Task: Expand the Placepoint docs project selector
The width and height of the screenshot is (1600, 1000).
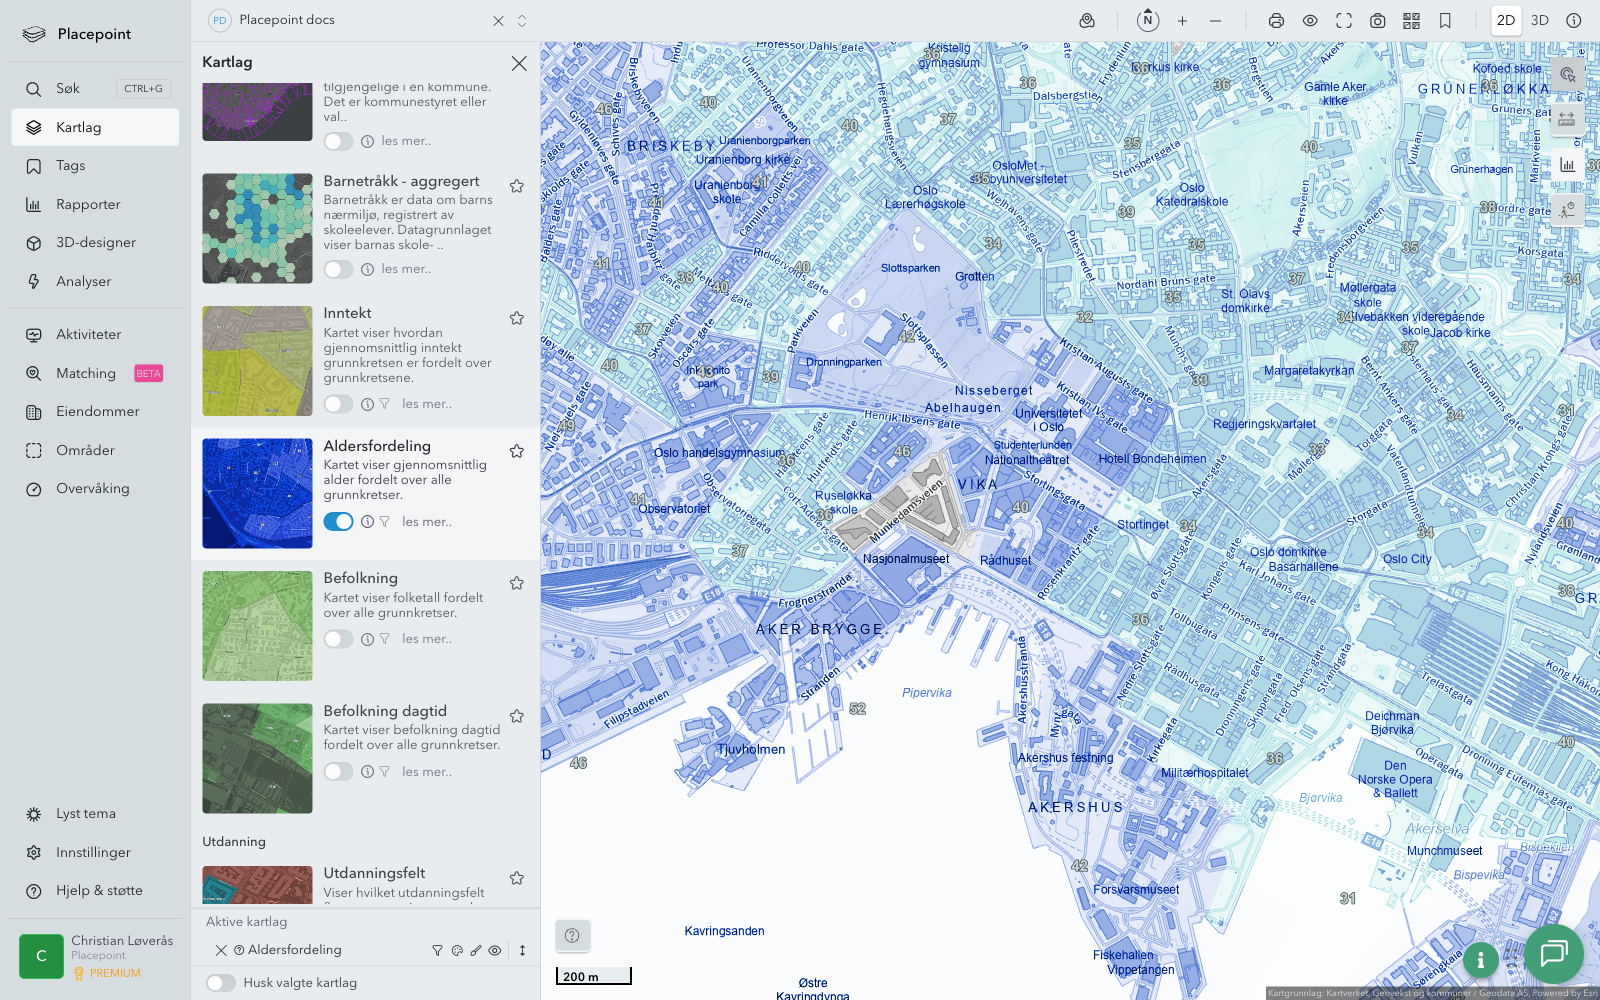Action: [x=522, y=21]
